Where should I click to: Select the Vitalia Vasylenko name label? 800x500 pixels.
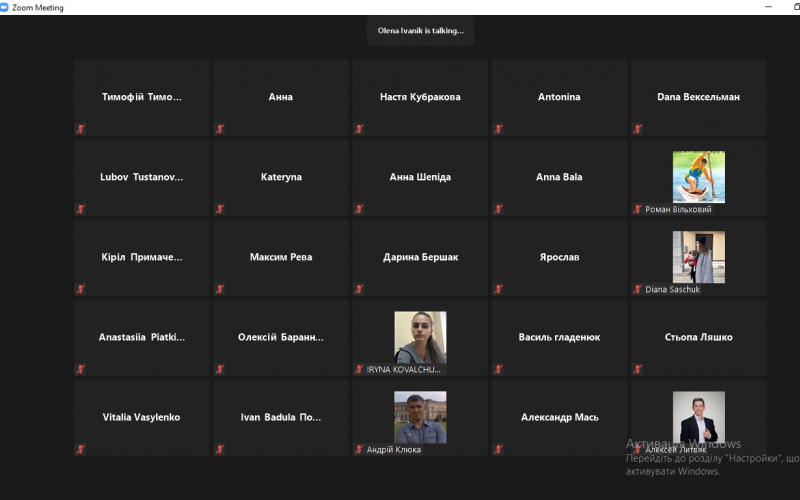tap(141, 417)
